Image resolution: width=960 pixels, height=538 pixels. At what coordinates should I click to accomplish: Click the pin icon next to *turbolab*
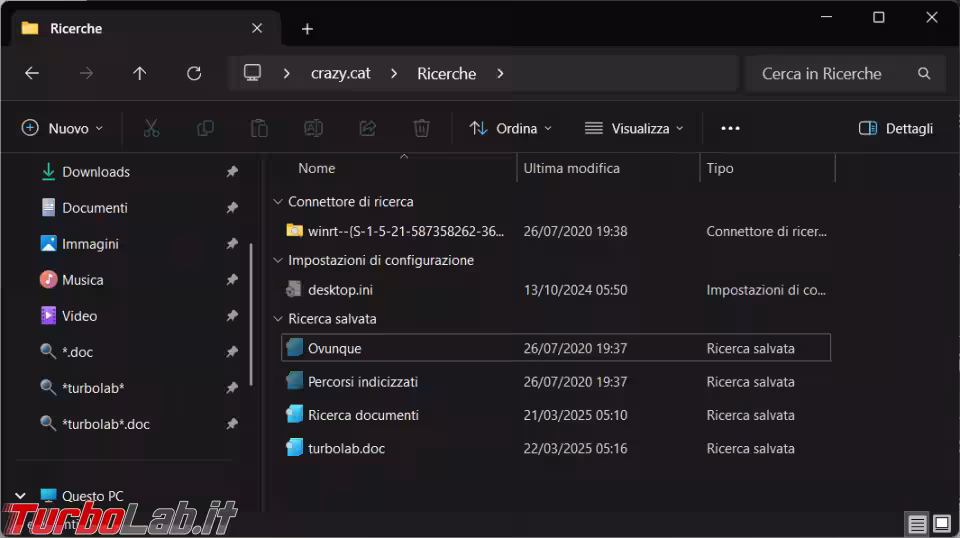pyautogui.click(x=232, y=388)
